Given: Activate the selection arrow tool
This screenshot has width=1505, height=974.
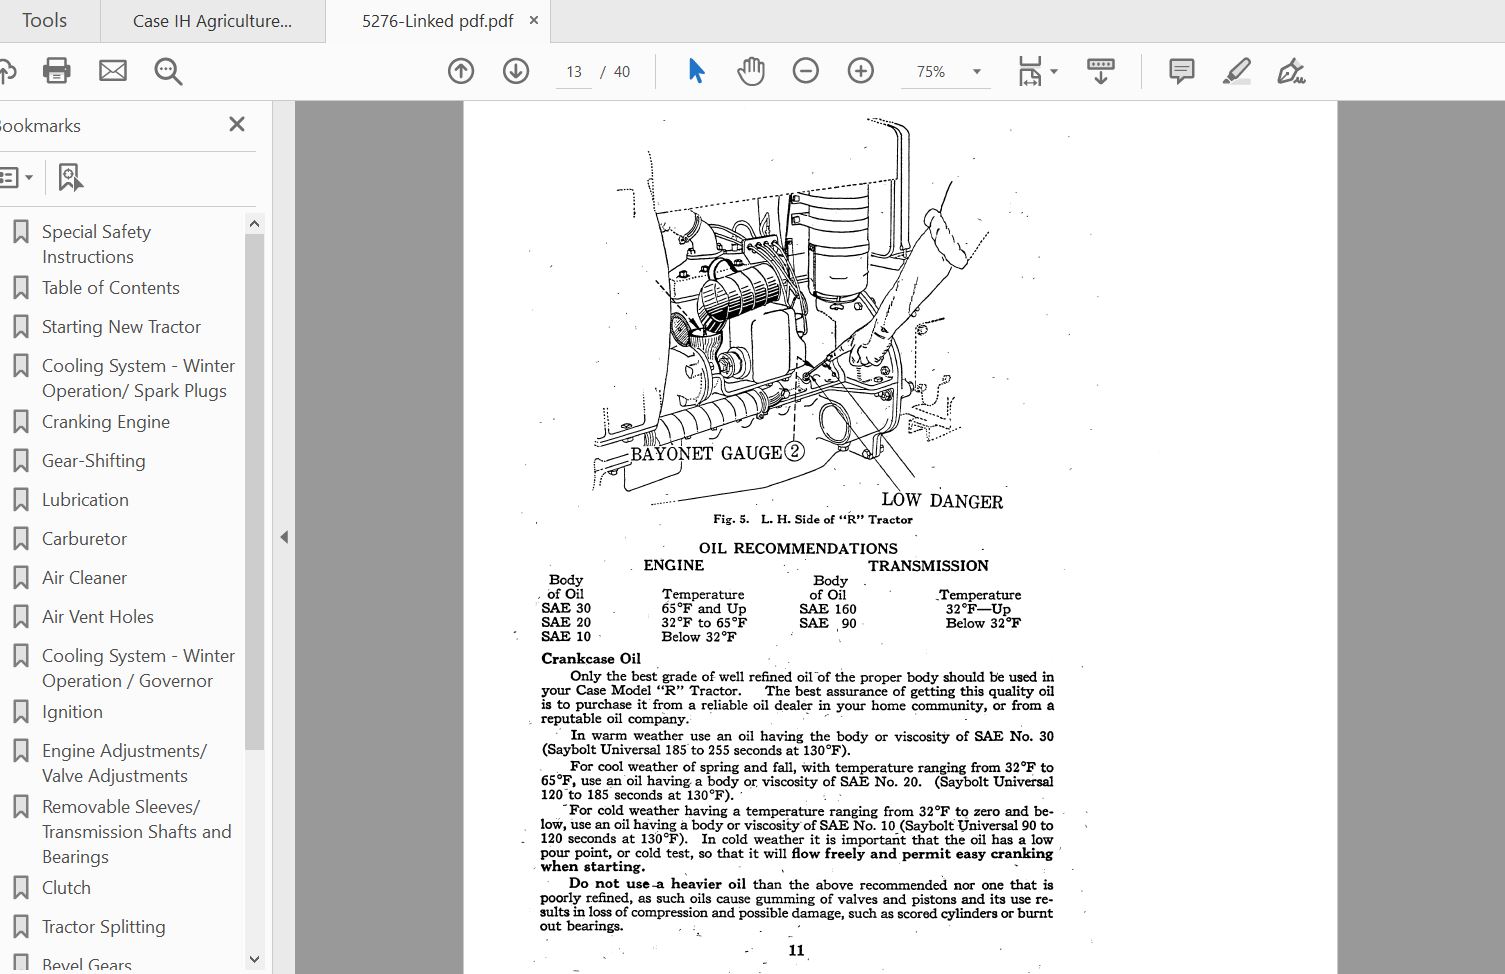Looking at the screenshot, I should click(x=696, y=71).
